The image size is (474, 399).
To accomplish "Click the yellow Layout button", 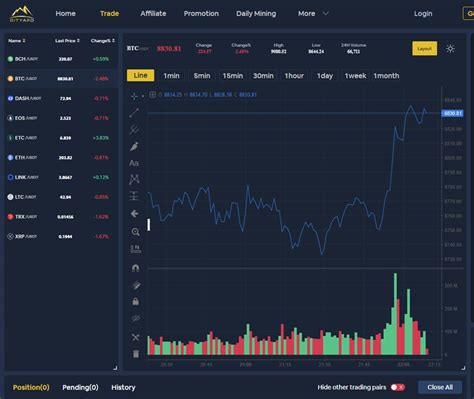I will [424, 49].
